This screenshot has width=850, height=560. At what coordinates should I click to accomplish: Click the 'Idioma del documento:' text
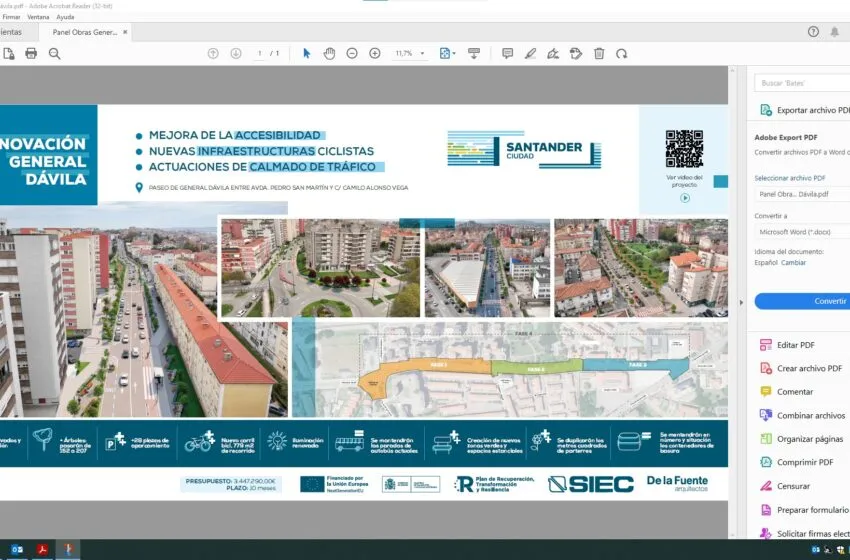pyautogui.click(x=789, y=252)
